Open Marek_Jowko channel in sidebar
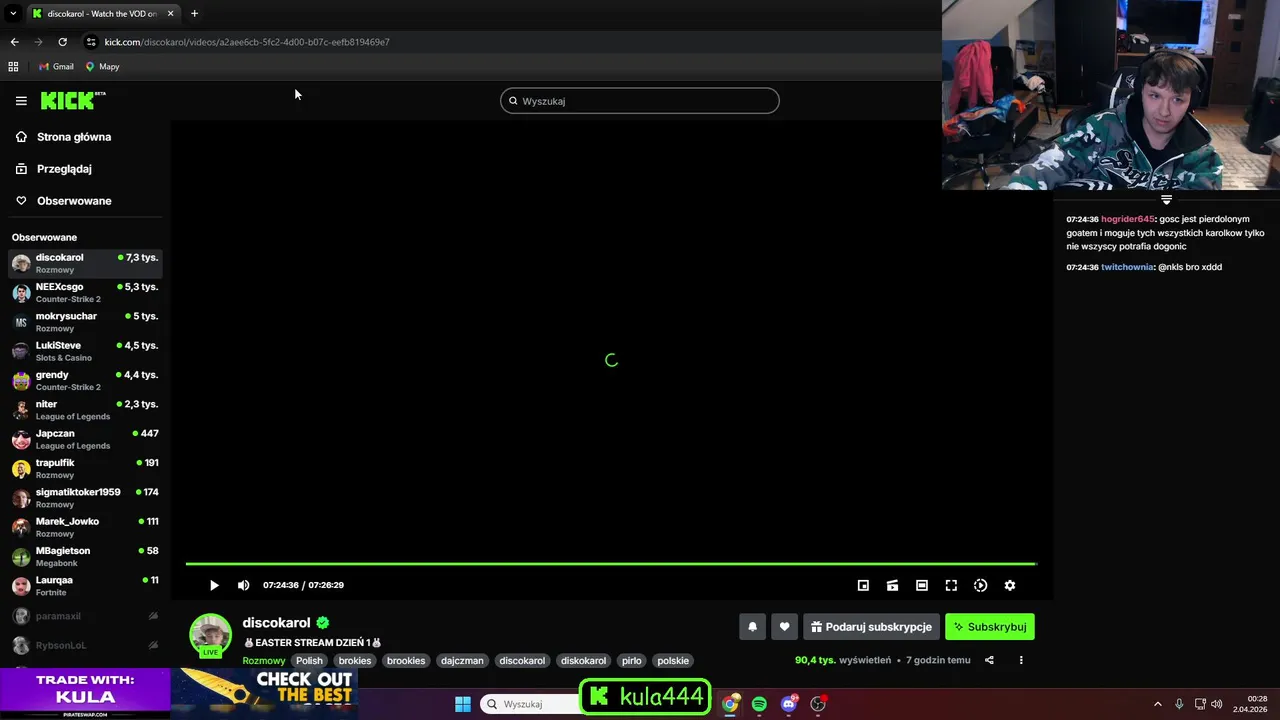The image size is (1280, 720). [85, 527]
